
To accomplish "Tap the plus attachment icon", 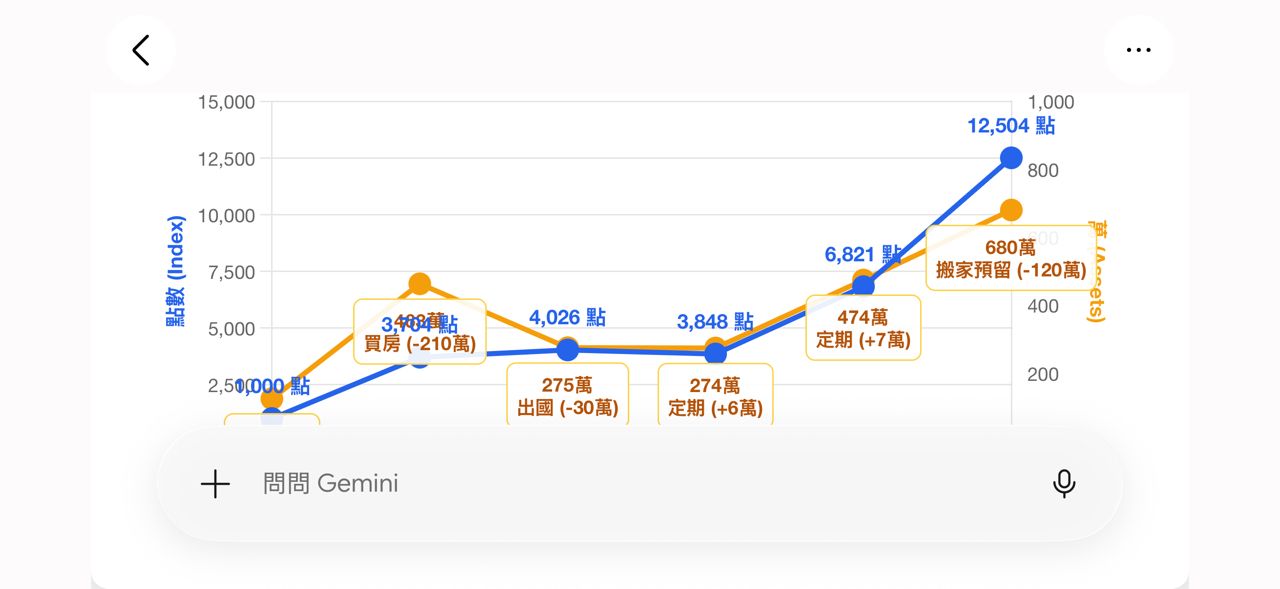I will [x=215, y=484].
